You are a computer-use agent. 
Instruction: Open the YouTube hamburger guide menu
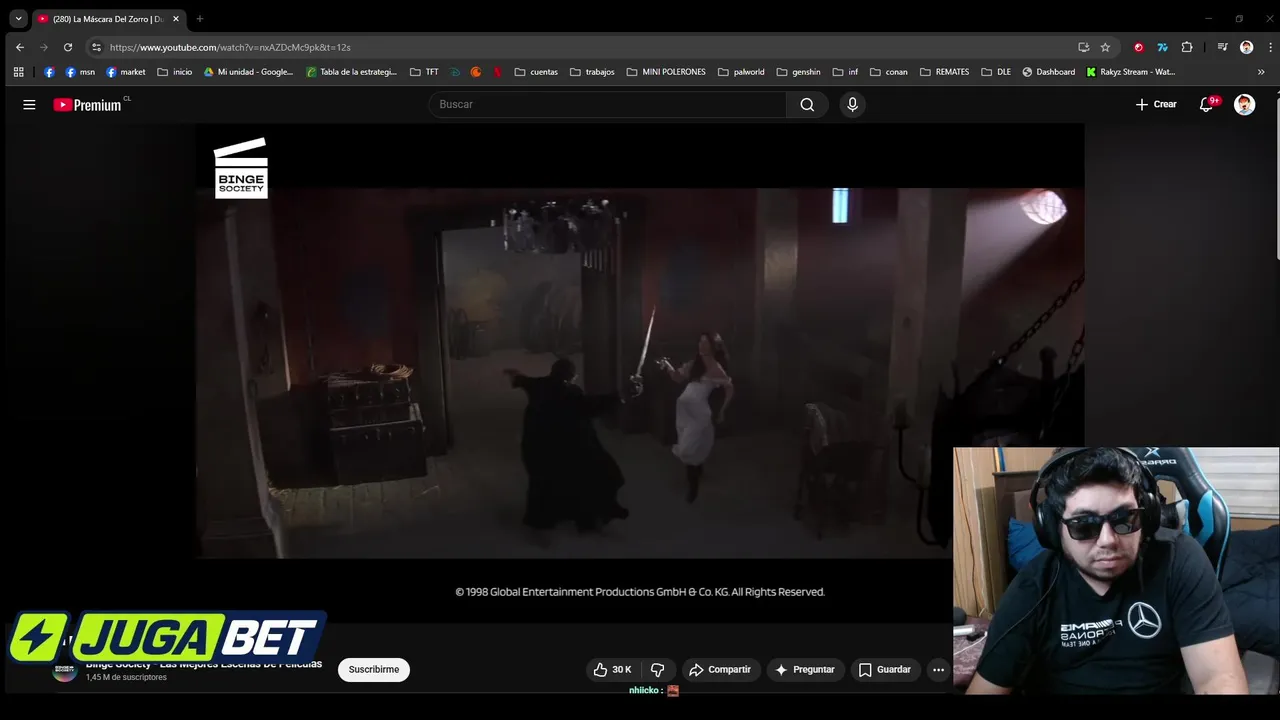[29, 104]
